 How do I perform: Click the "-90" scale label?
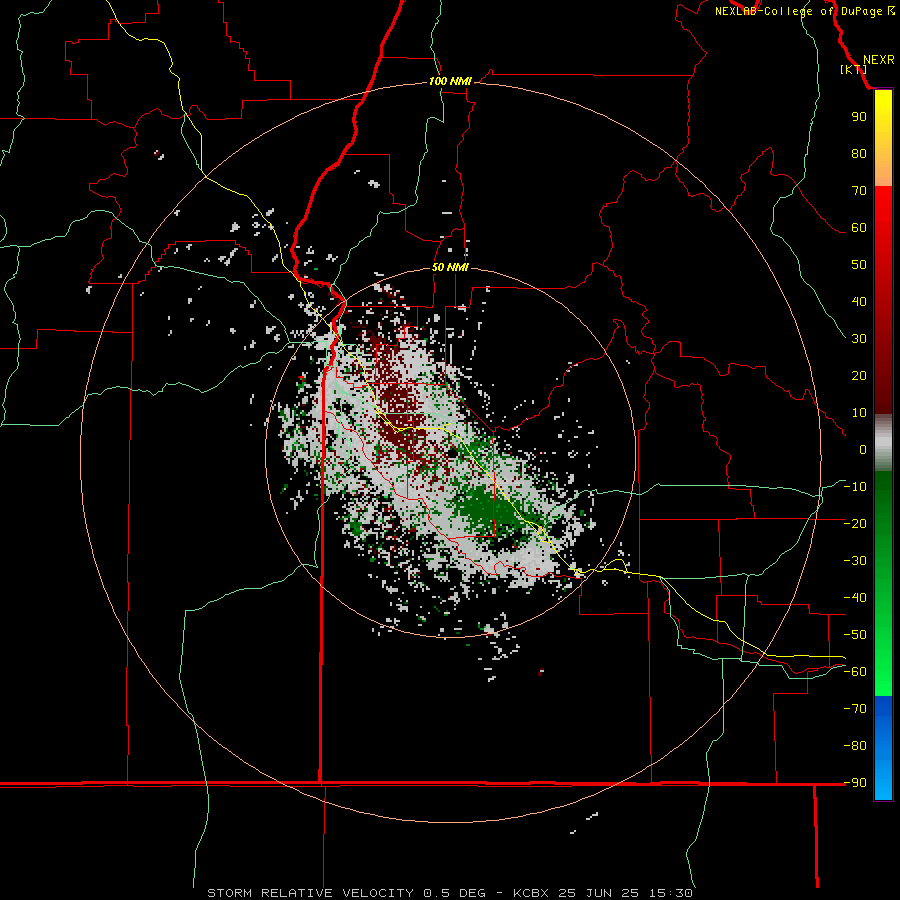855,782
